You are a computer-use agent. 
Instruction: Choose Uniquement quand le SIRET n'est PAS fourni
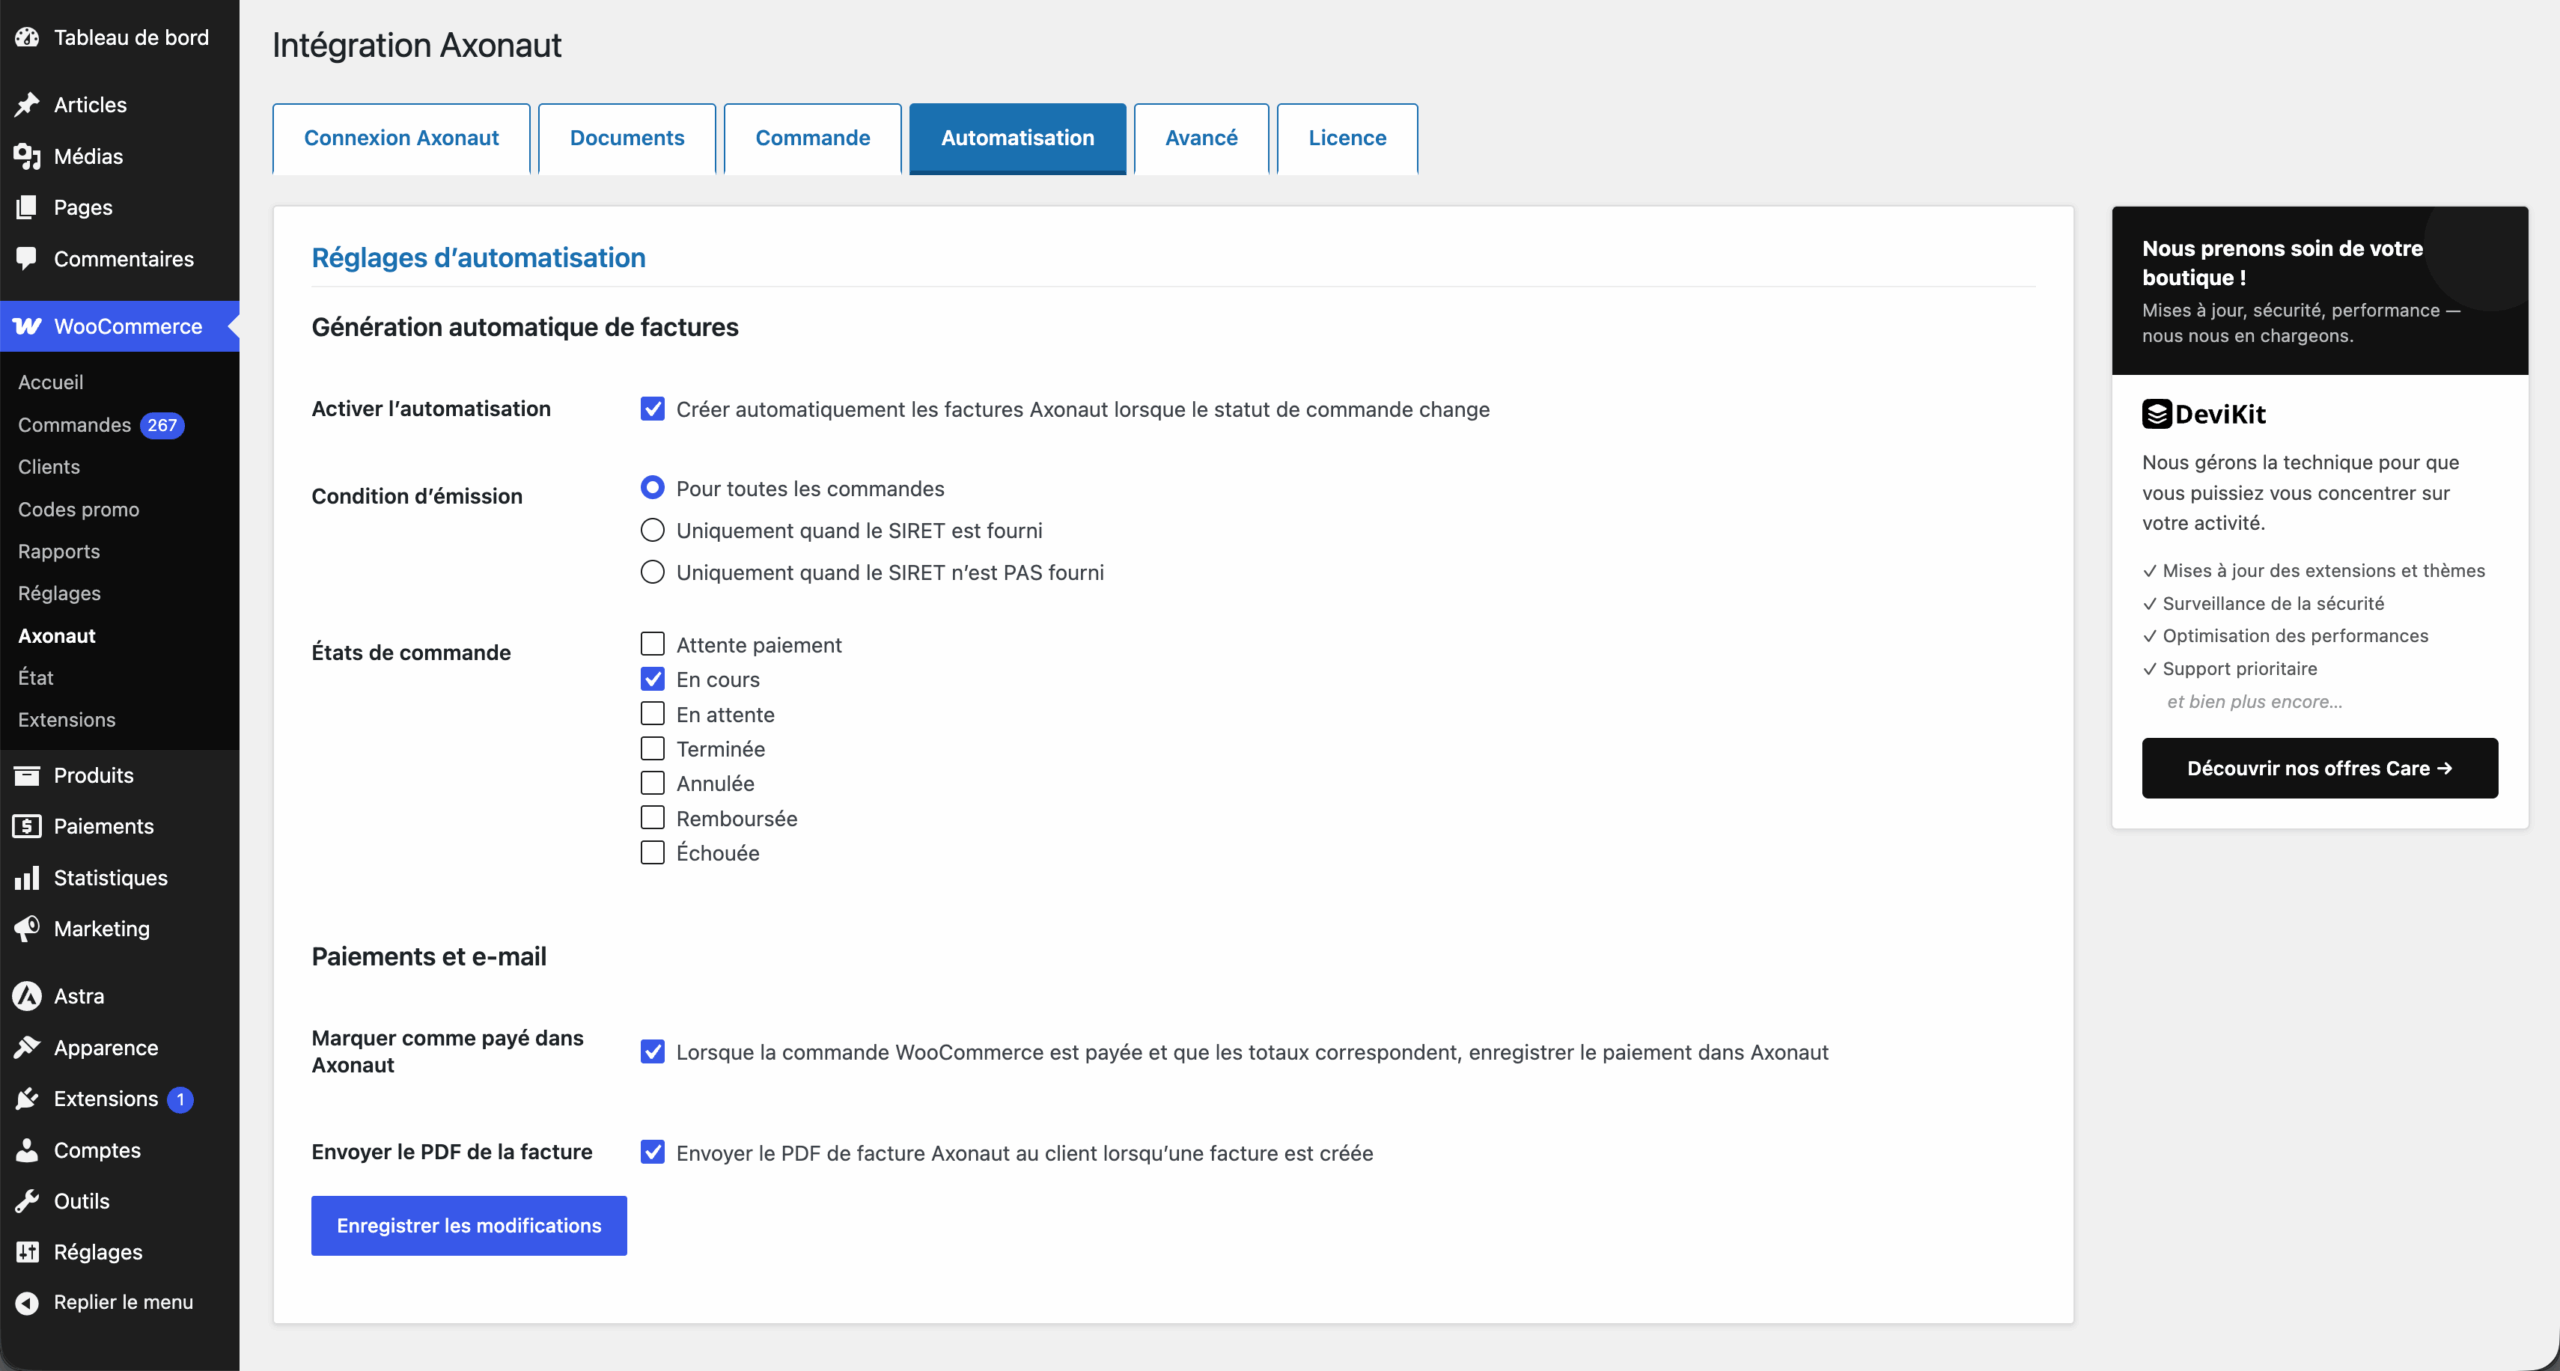click(652, 572)
